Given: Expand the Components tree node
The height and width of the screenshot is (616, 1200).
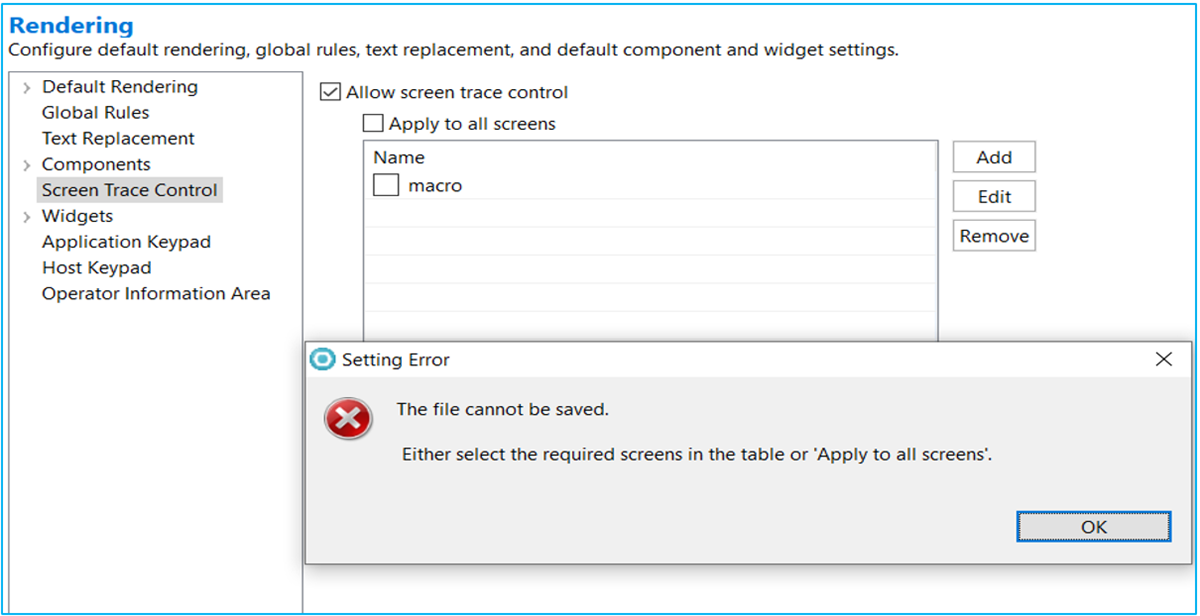Looking at the screenshot, I should [27, 165].
